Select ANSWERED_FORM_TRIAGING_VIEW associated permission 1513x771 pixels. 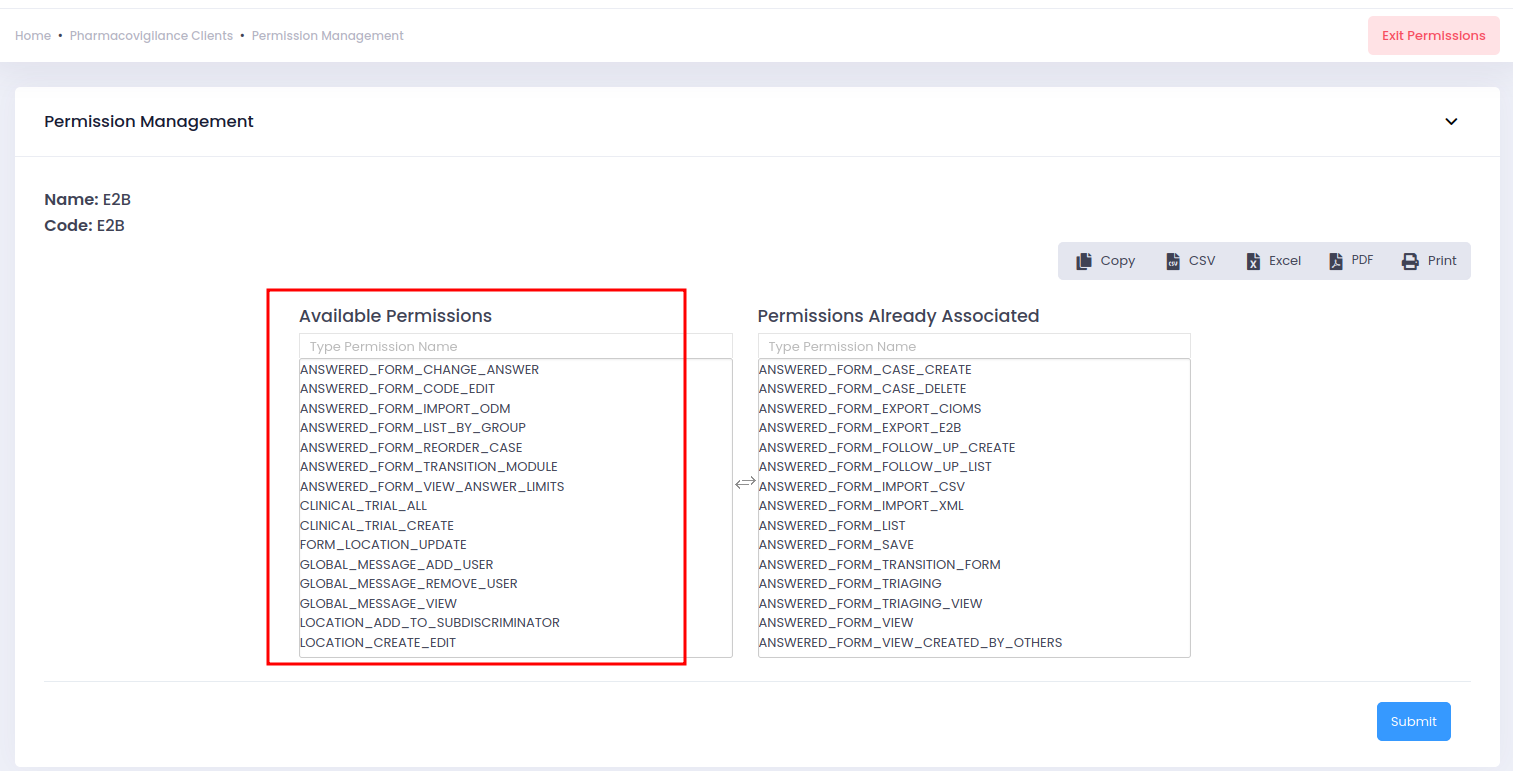click(870, 604)
